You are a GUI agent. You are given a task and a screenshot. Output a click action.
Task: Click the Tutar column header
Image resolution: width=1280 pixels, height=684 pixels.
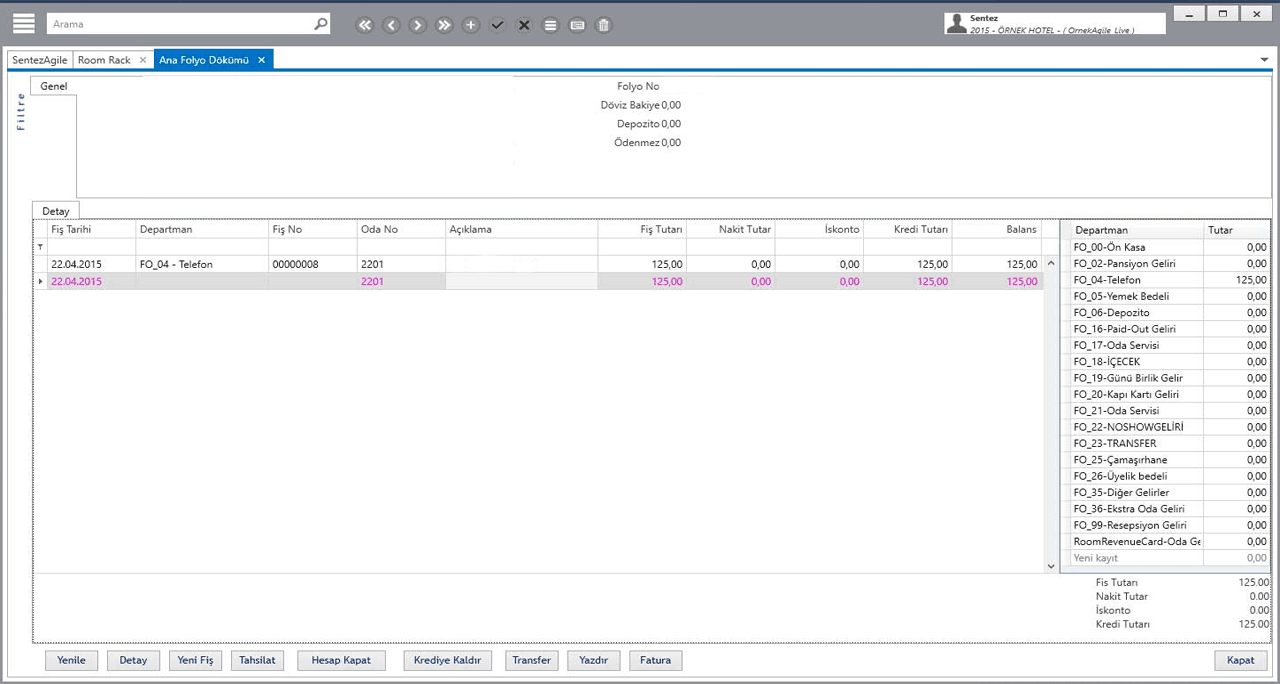click(x=1236, y=230)
